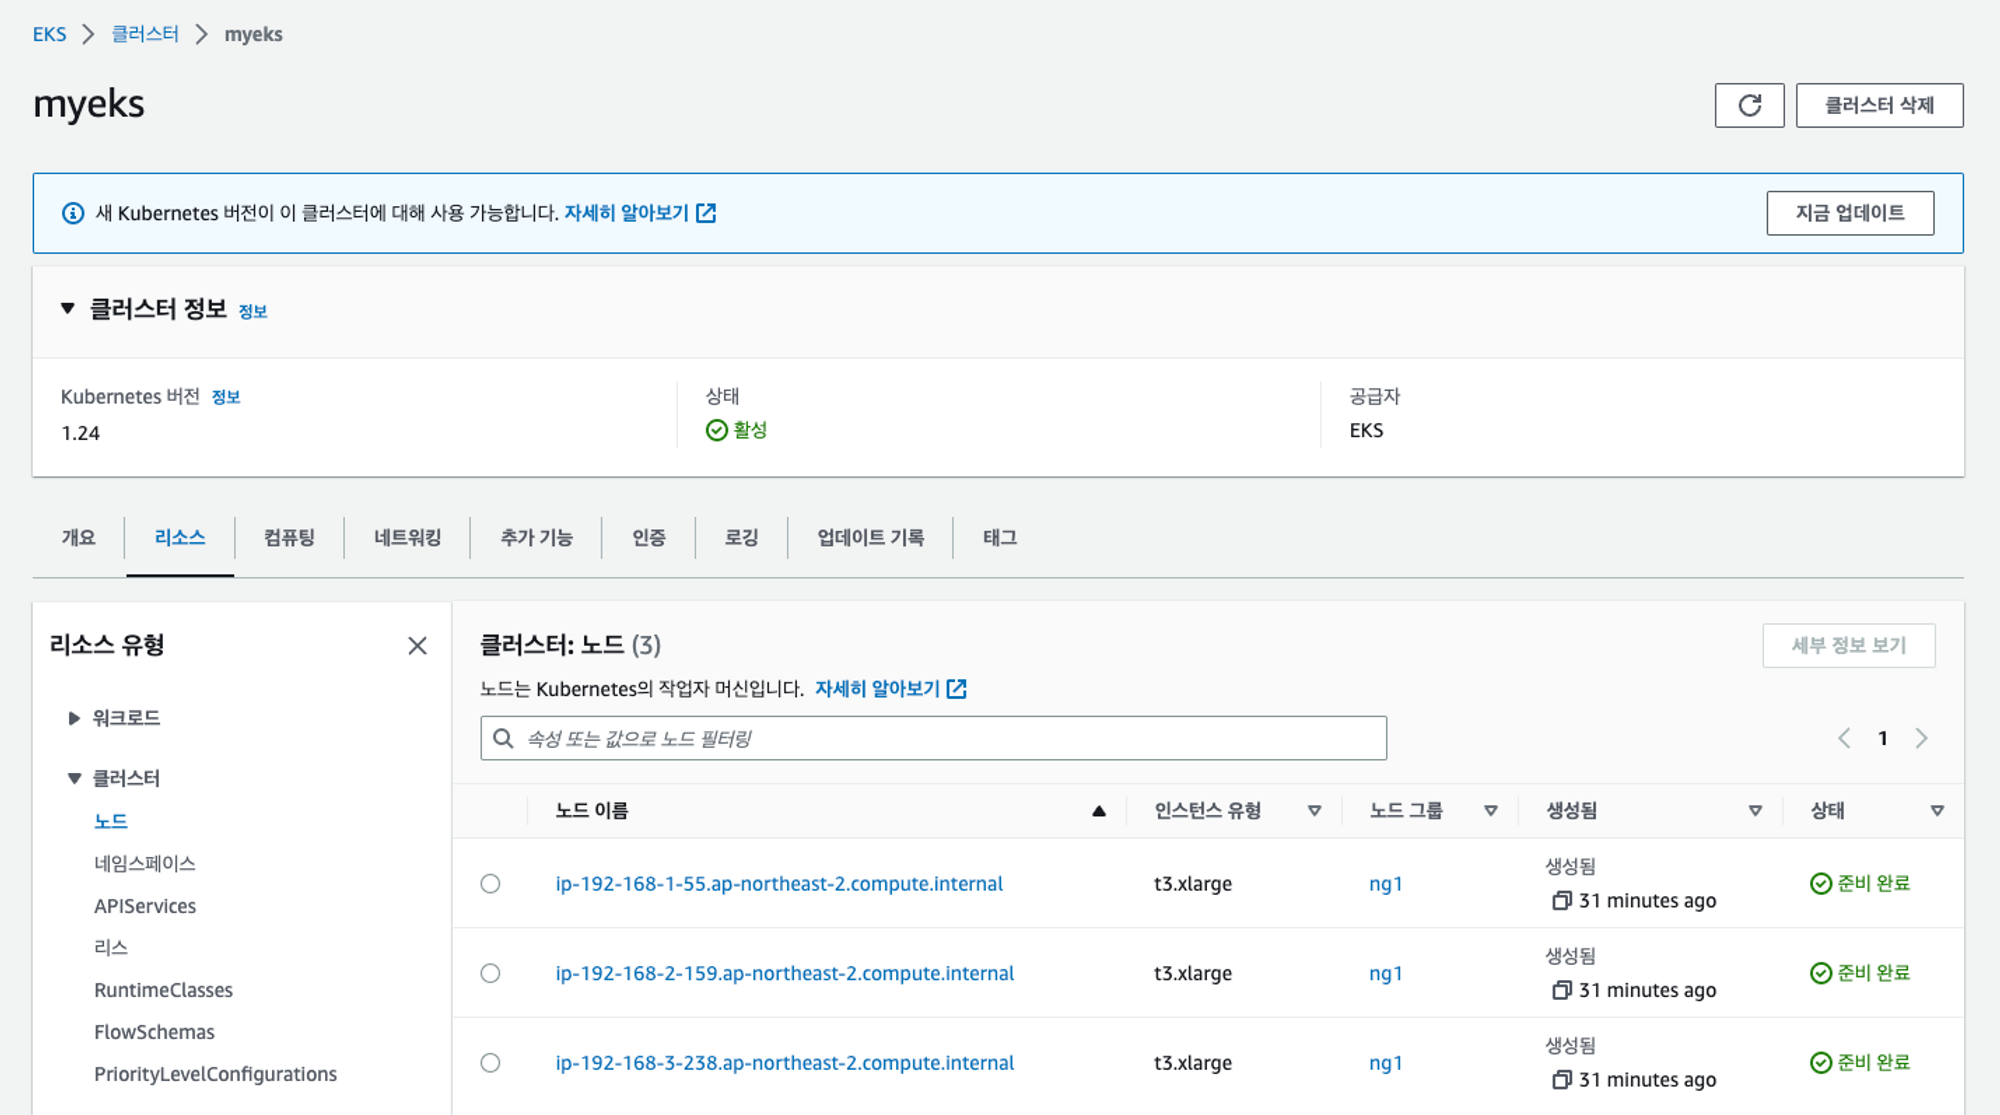The image size is (2000, 1115).
Task: Click the node filter search field
Action: click(x=940, y=738)
